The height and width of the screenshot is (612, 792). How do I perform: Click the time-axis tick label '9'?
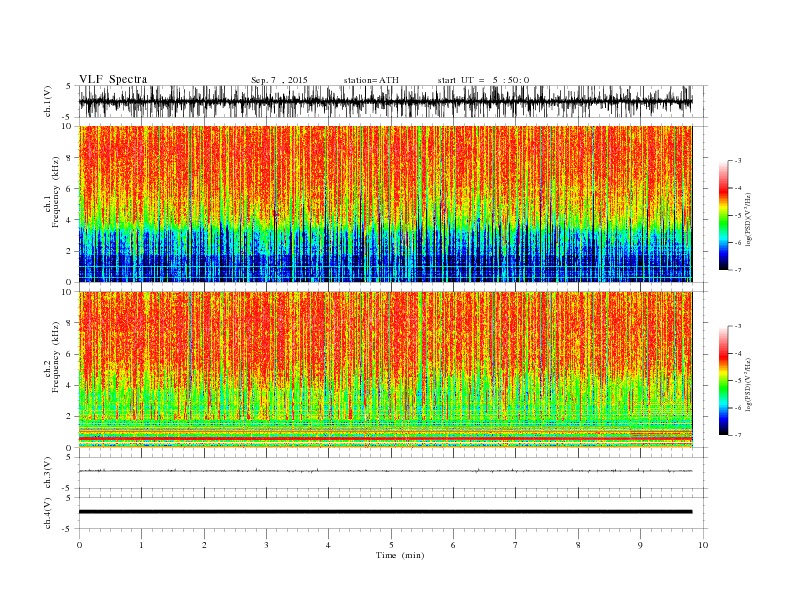tap(640, 545)
